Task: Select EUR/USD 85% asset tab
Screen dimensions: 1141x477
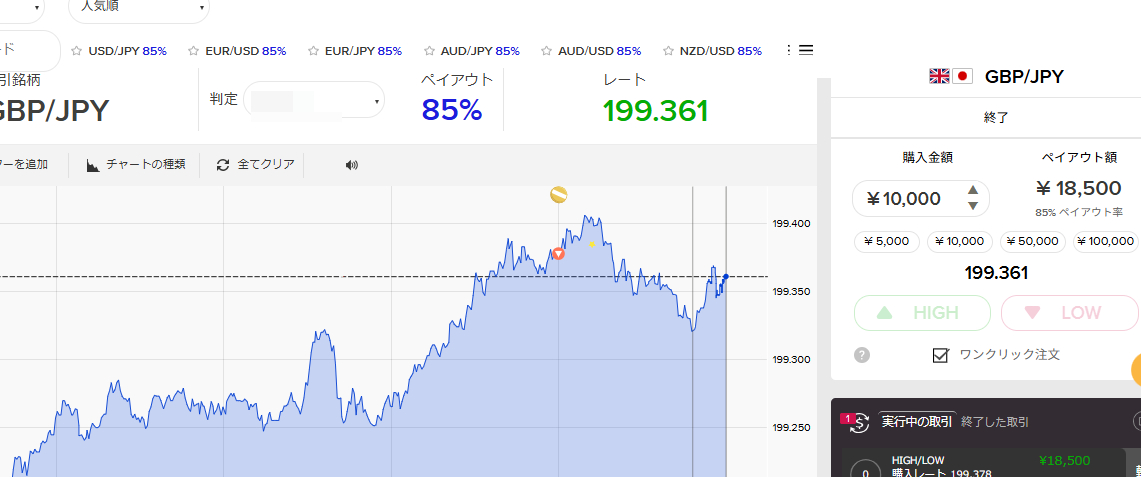Action: tap(245, 51)
